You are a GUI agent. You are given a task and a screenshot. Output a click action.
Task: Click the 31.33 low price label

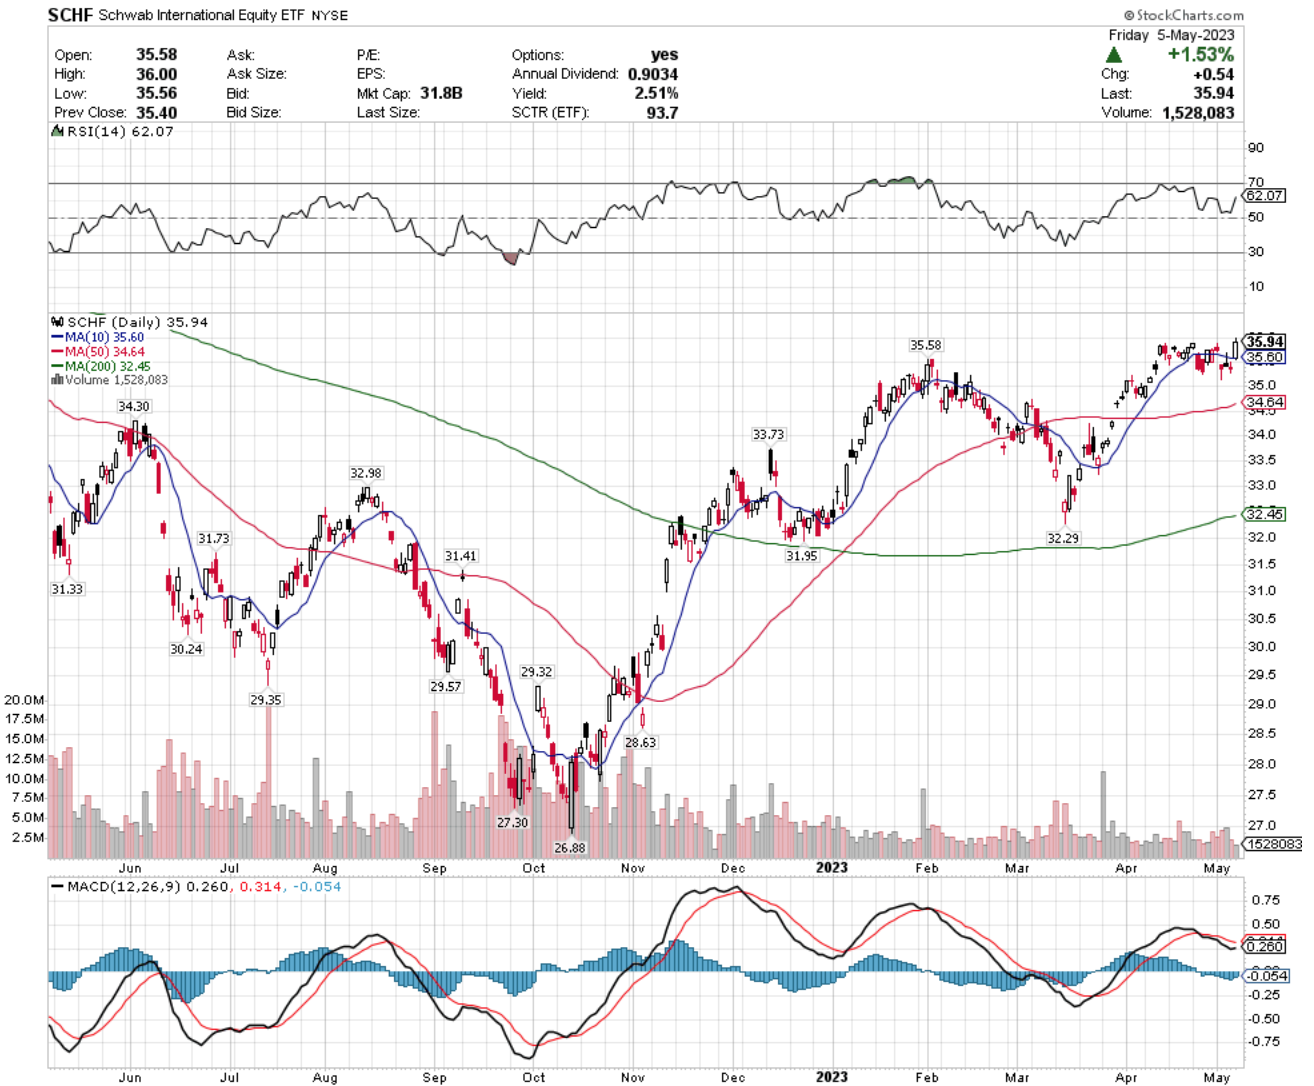tap(67, 590)
